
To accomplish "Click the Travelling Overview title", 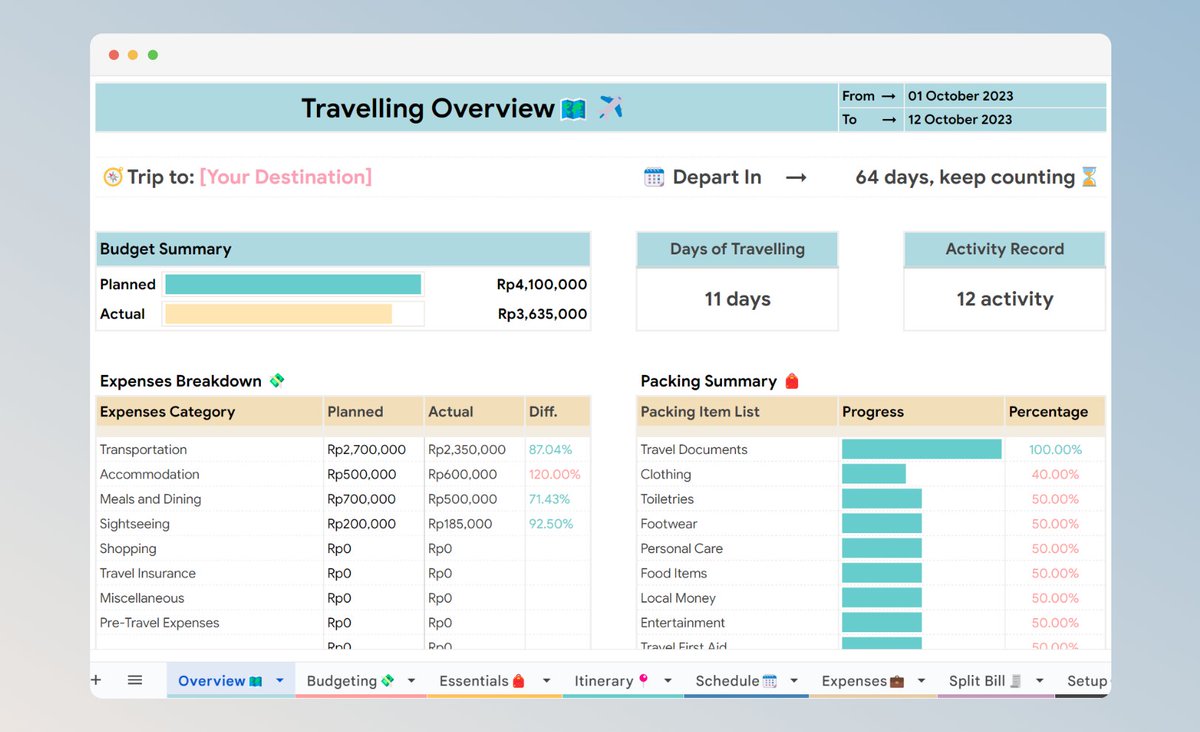I will (x=428, y=108).
